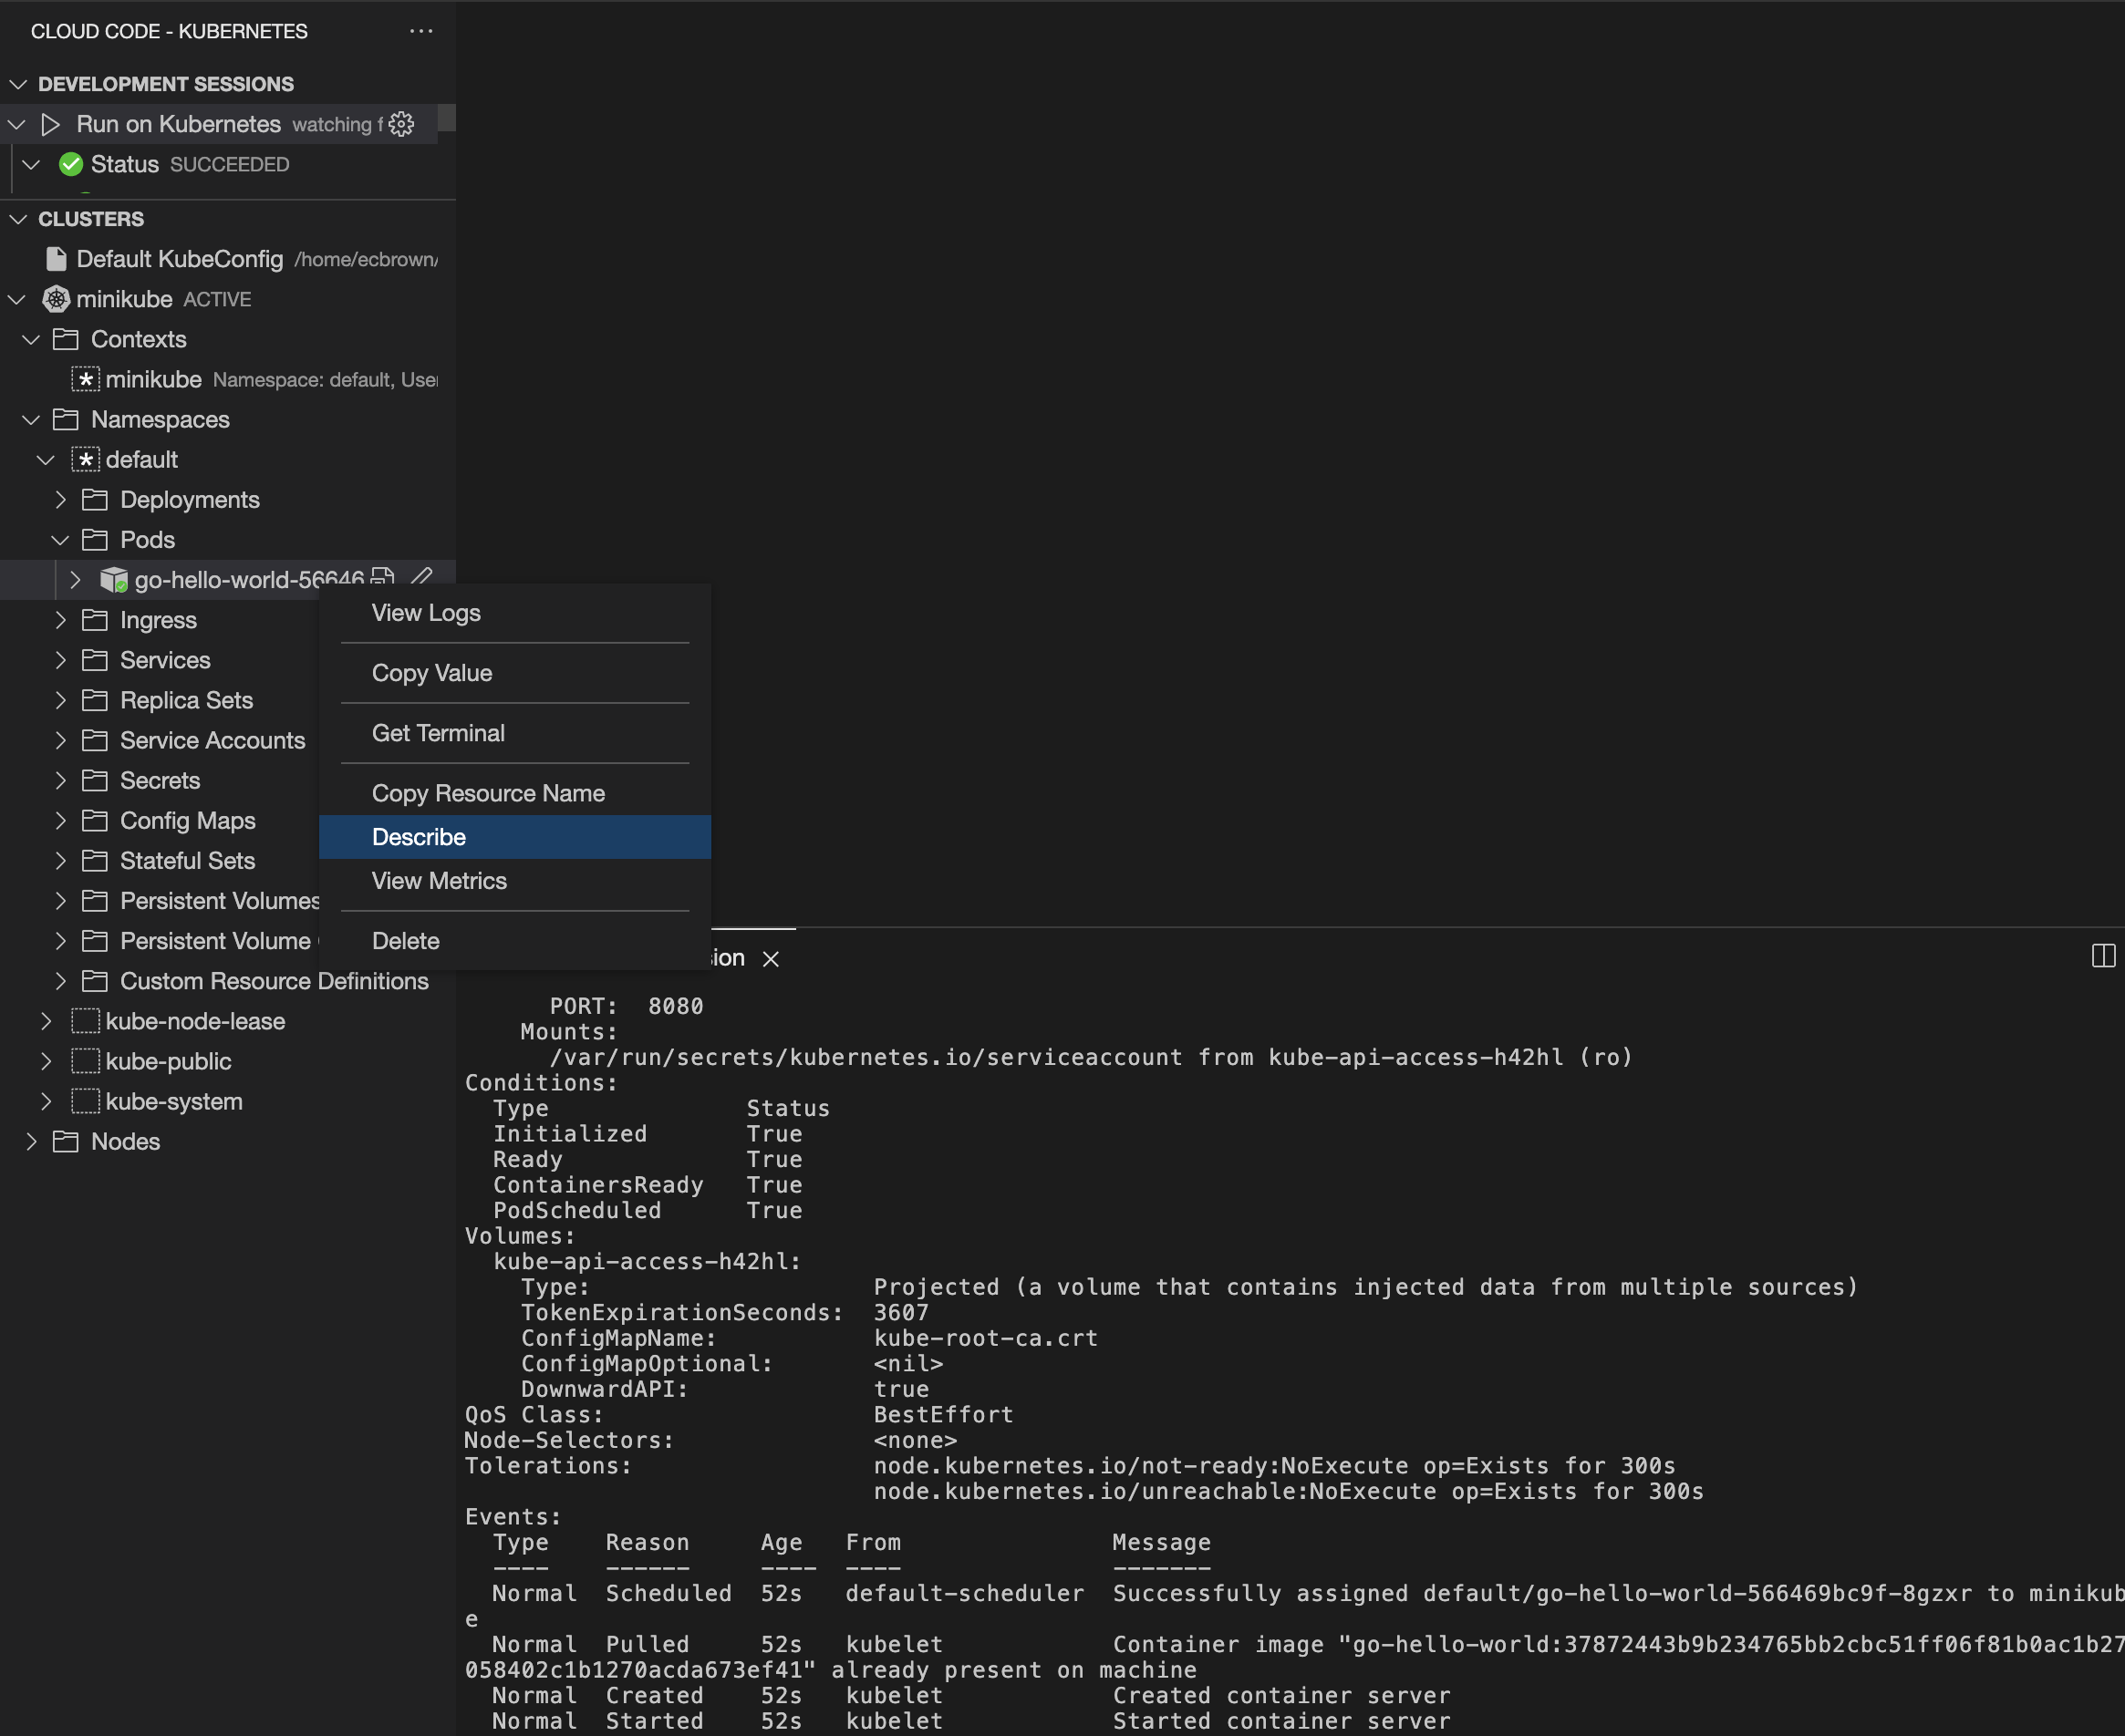Select Get Terminal for the pod
This screenshot has width=2125, height=1736.
(x=436, y=732)
